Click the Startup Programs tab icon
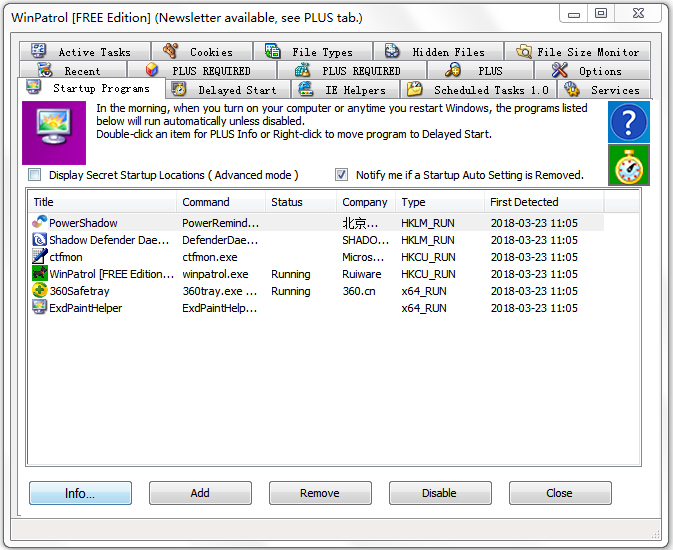Screen dimensions: 673x550 33,87
